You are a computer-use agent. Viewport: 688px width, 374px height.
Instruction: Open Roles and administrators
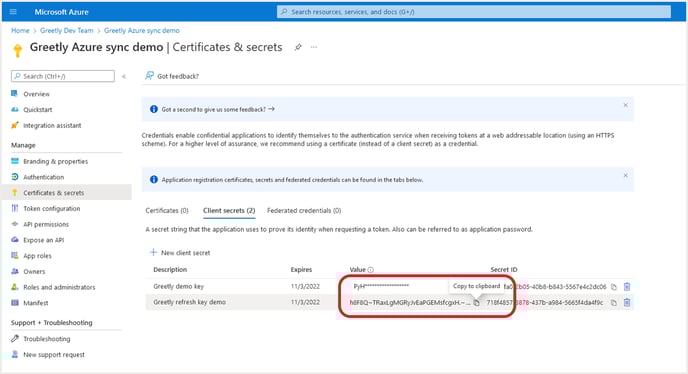59,288
